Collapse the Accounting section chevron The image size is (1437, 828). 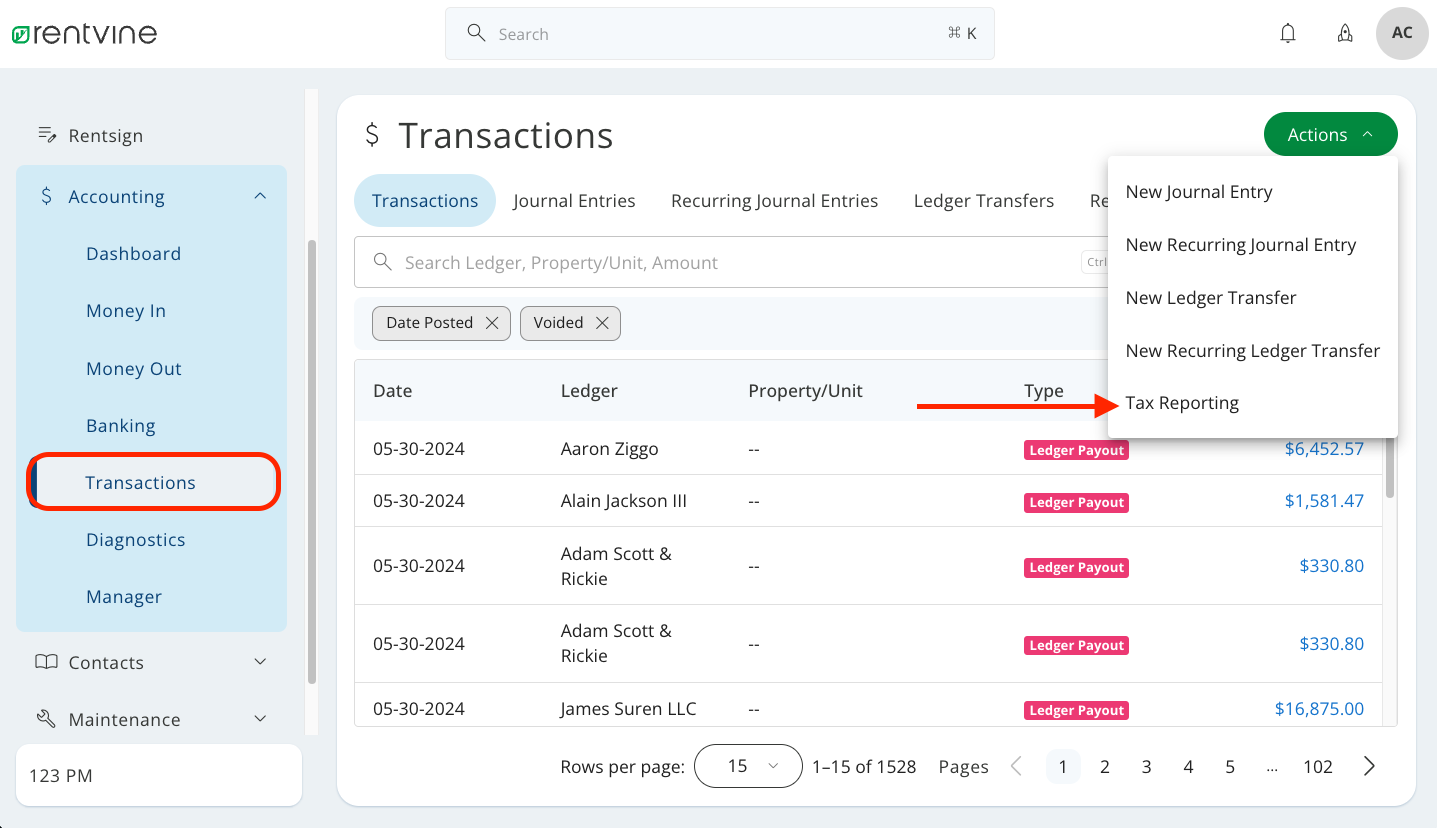(260, 196)
